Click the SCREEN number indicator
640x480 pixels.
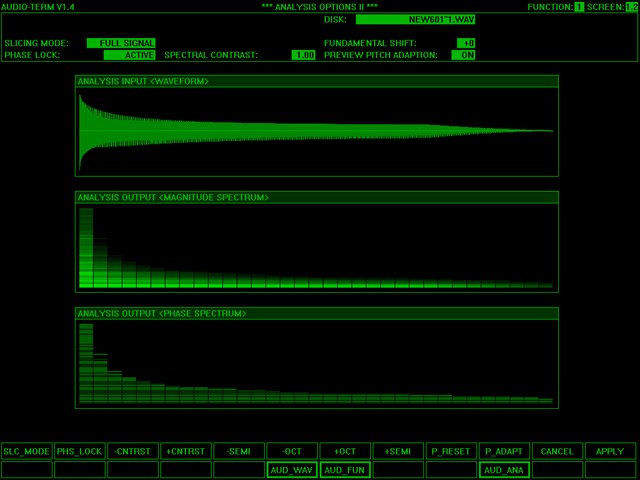[x=631, y=7]
